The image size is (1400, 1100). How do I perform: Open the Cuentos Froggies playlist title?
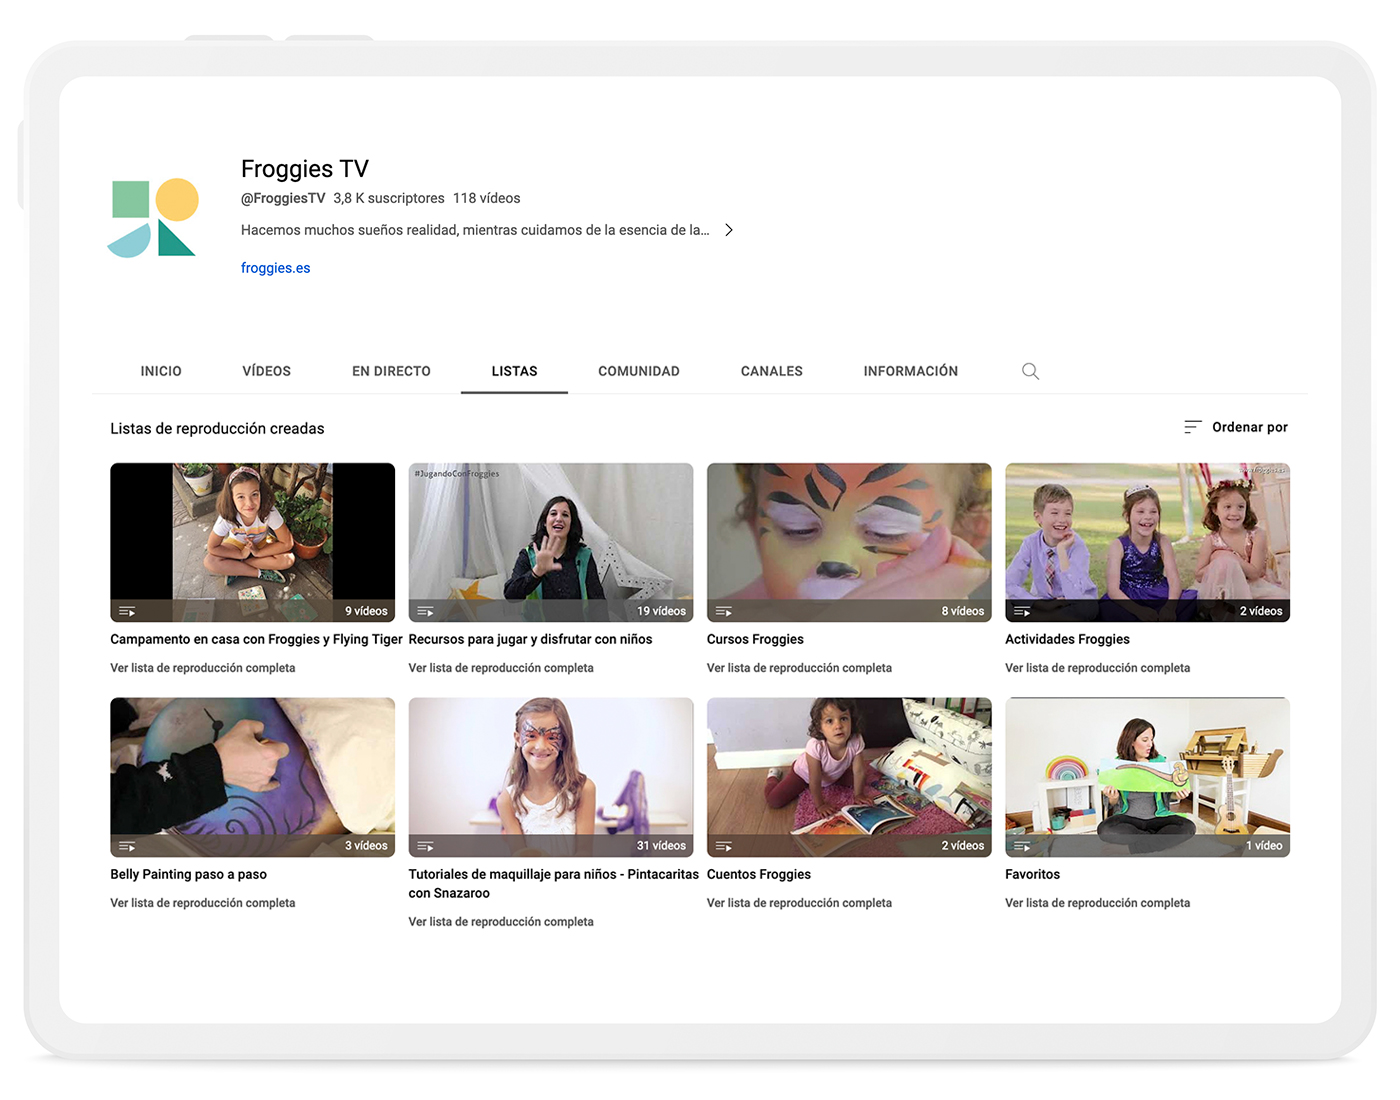758,874
